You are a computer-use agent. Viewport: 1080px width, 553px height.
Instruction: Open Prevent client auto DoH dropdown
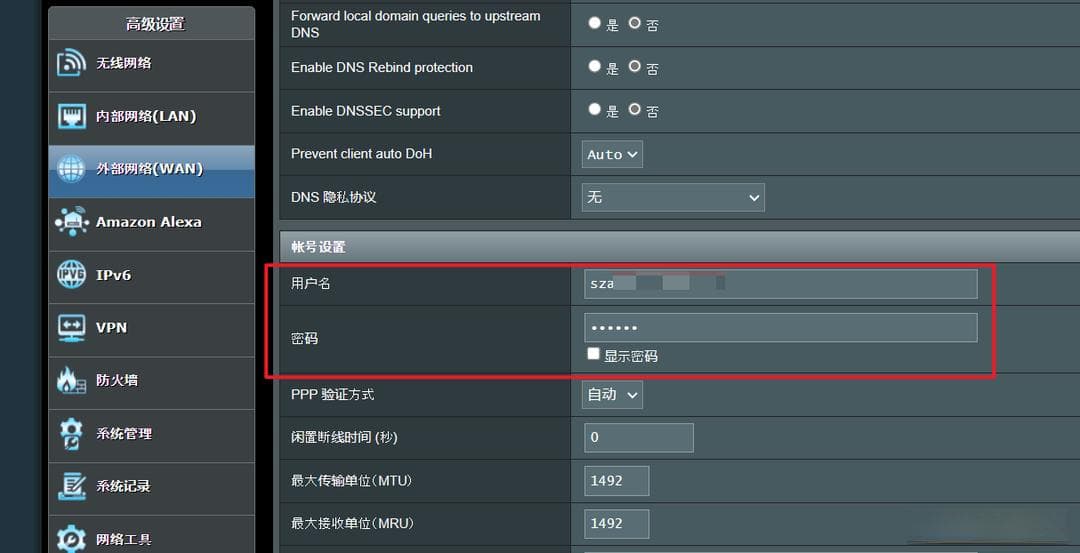(x=612, y=154)
